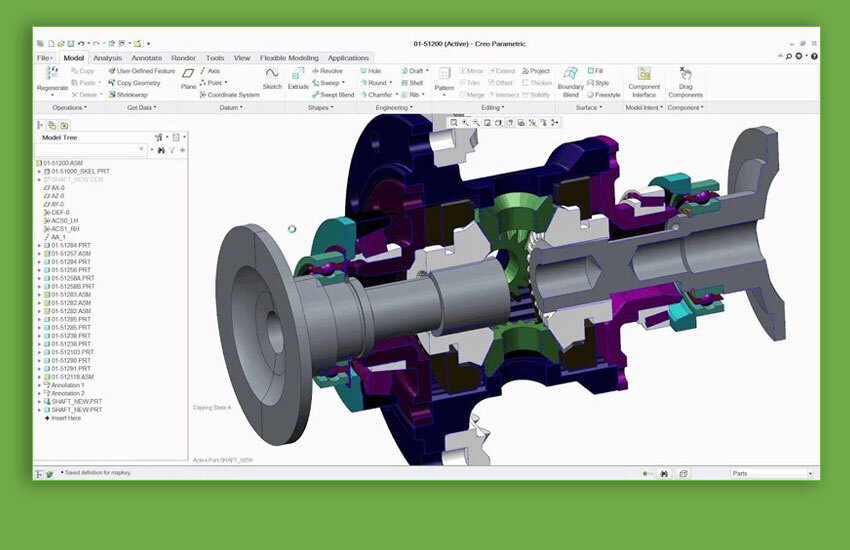The width and height of the screenshot is (850, 550).
Task: Expand the Operations group dropdown
Action: pyautogui.click(x=69, y=108)
